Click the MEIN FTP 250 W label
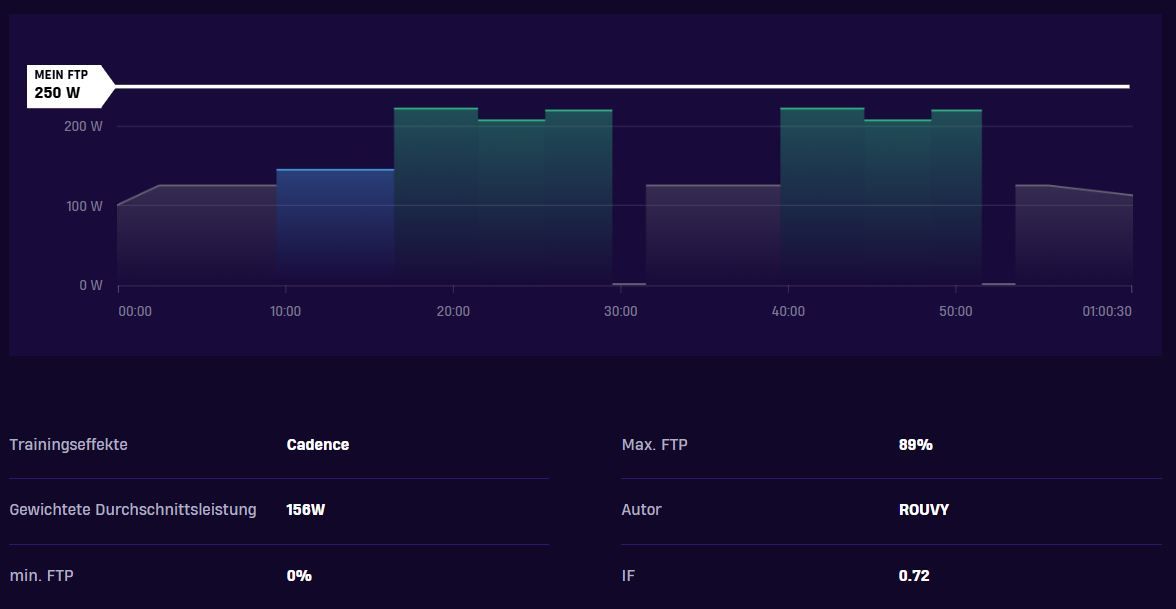The image size is (1176, 609). pos(70,87)
